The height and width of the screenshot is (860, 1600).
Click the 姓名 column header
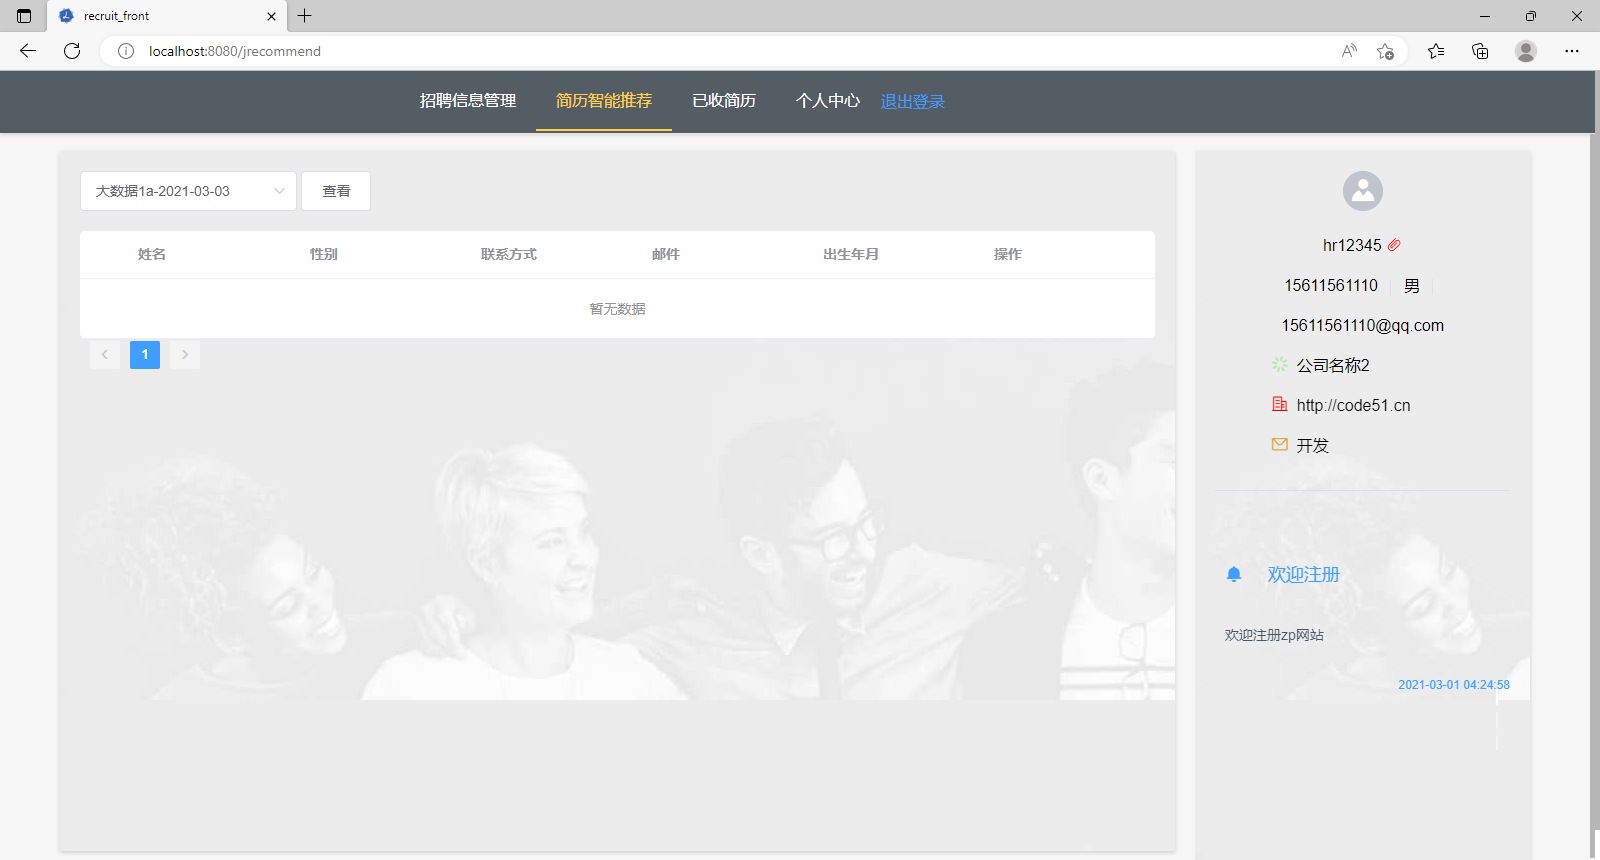(x=152, y=254)
